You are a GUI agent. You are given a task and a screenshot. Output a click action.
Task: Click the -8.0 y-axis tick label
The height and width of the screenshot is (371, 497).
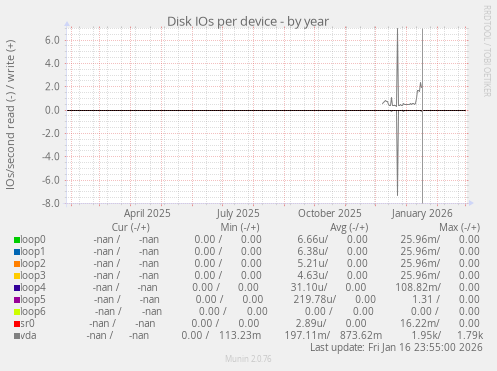pos(51,203)
